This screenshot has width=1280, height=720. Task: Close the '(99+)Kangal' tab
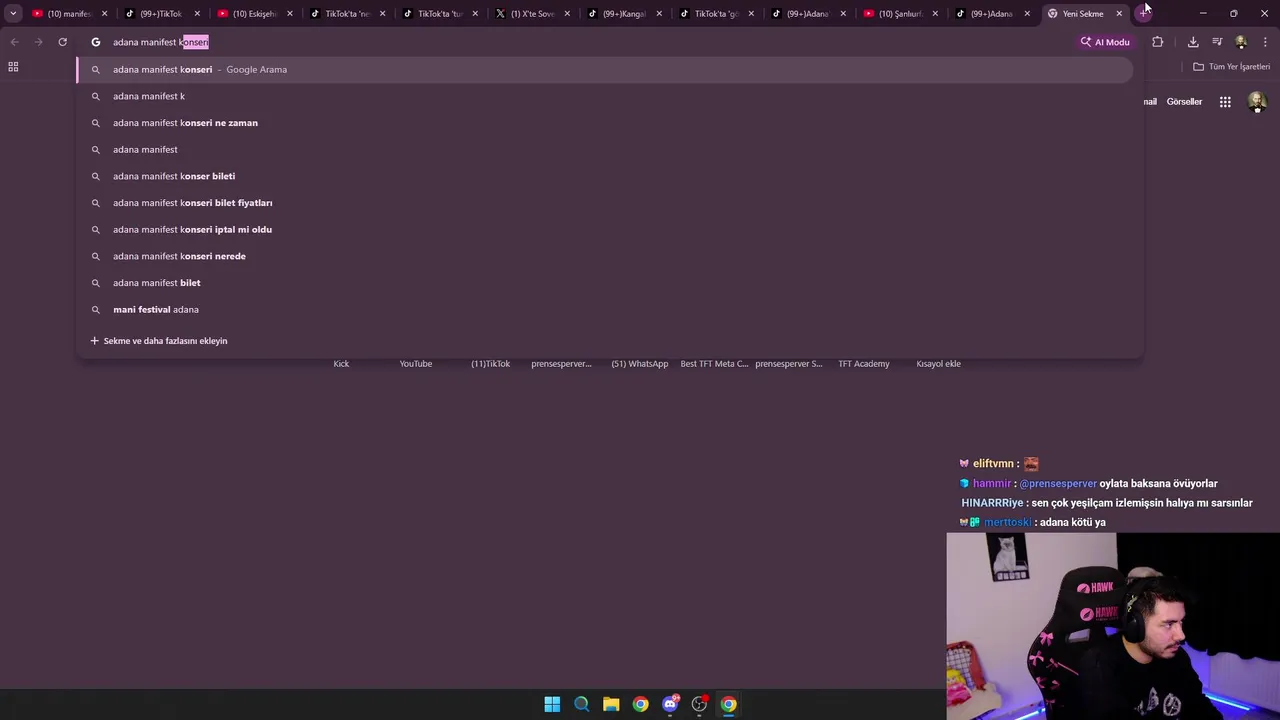[659, 14]
